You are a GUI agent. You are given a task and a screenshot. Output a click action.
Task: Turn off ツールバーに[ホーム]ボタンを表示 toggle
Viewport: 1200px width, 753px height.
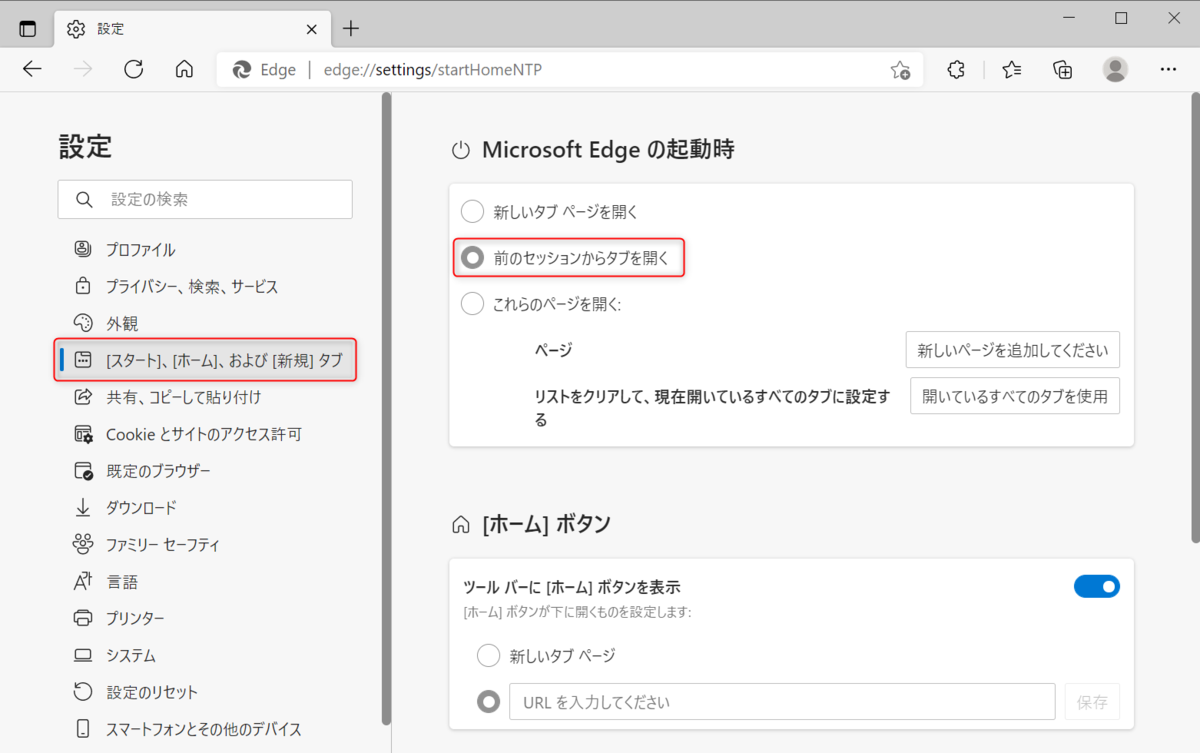[x=1097, y=586]
